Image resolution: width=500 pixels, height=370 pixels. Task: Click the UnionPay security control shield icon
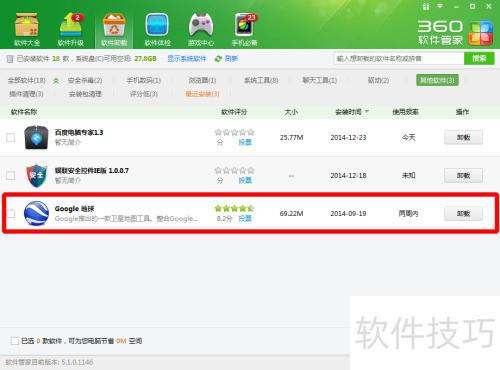[36, 175]
